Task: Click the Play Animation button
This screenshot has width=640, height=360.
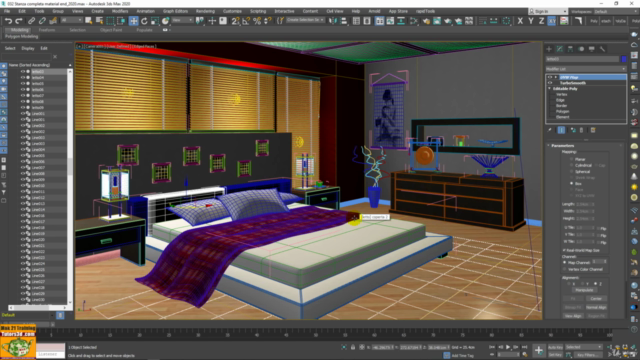Action: [x=508, y=347]
